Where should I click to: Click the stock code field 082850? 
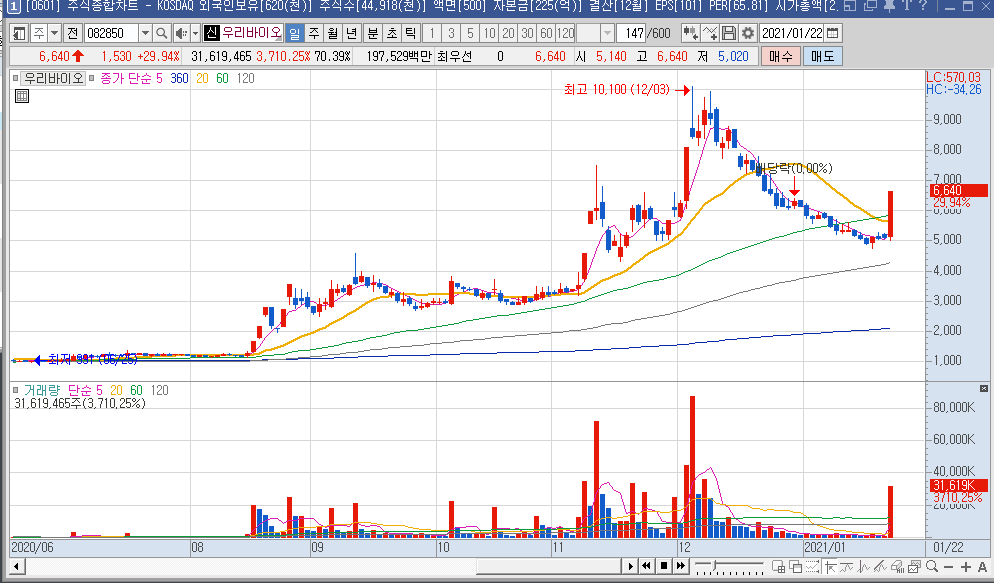click(x=111, y=33)
